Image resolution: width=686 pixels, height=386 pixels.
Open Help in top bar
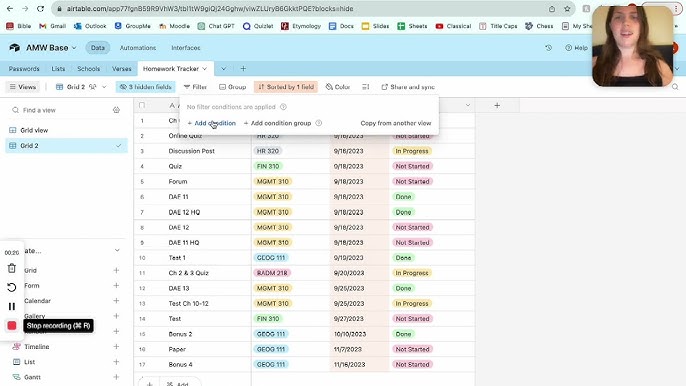[x=576, y=48]
